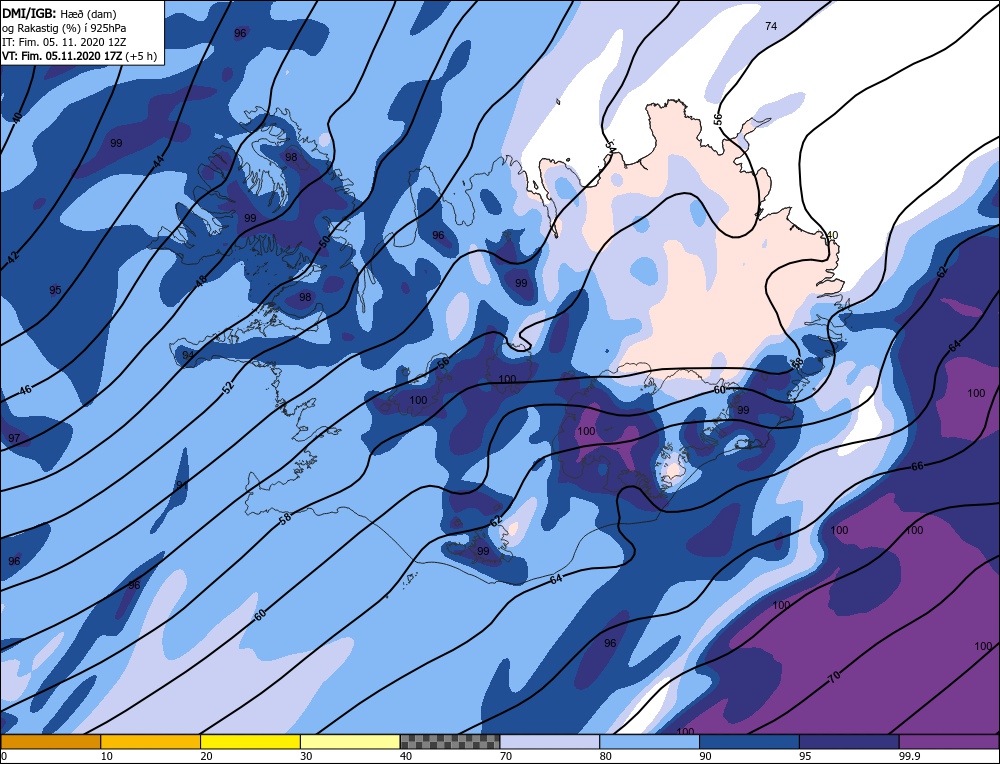This screenshot has height=764, width=1000.
Task: Click the light orange 10–20 legend swatch
Action: [x=151, y=742]
